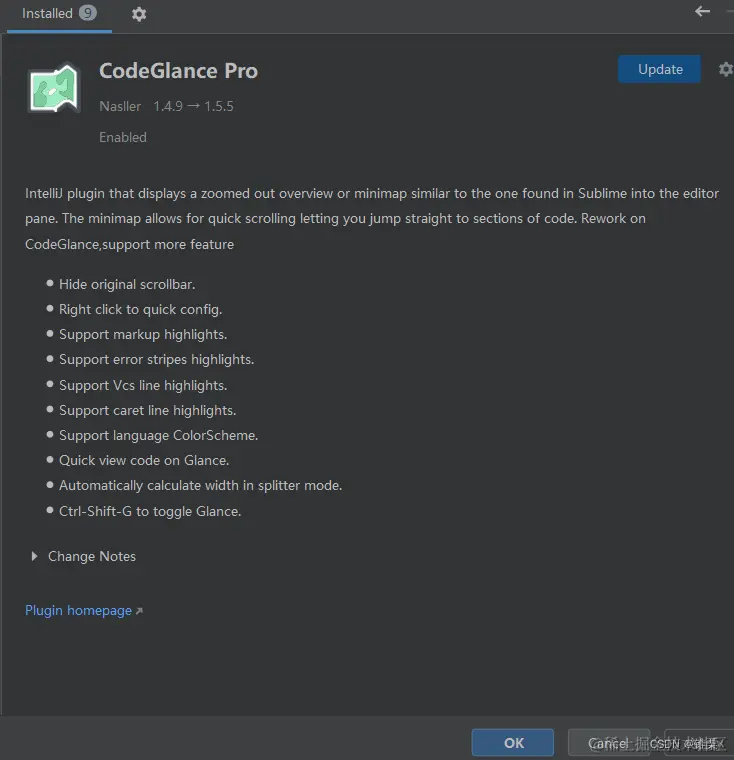Open the Plugin homepage link
The image size is (734, 760).
point(79,610)
